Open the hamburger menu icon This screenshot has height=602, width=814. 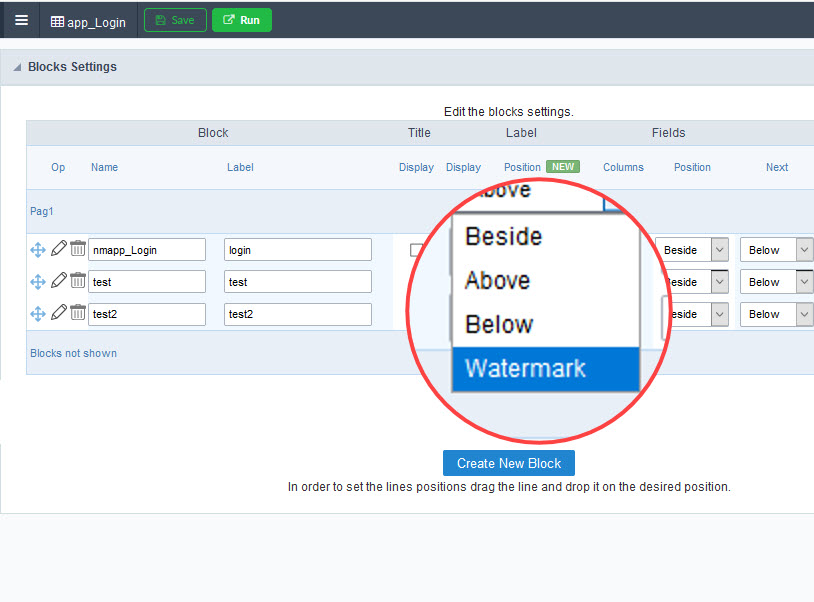tap(21, 20)
